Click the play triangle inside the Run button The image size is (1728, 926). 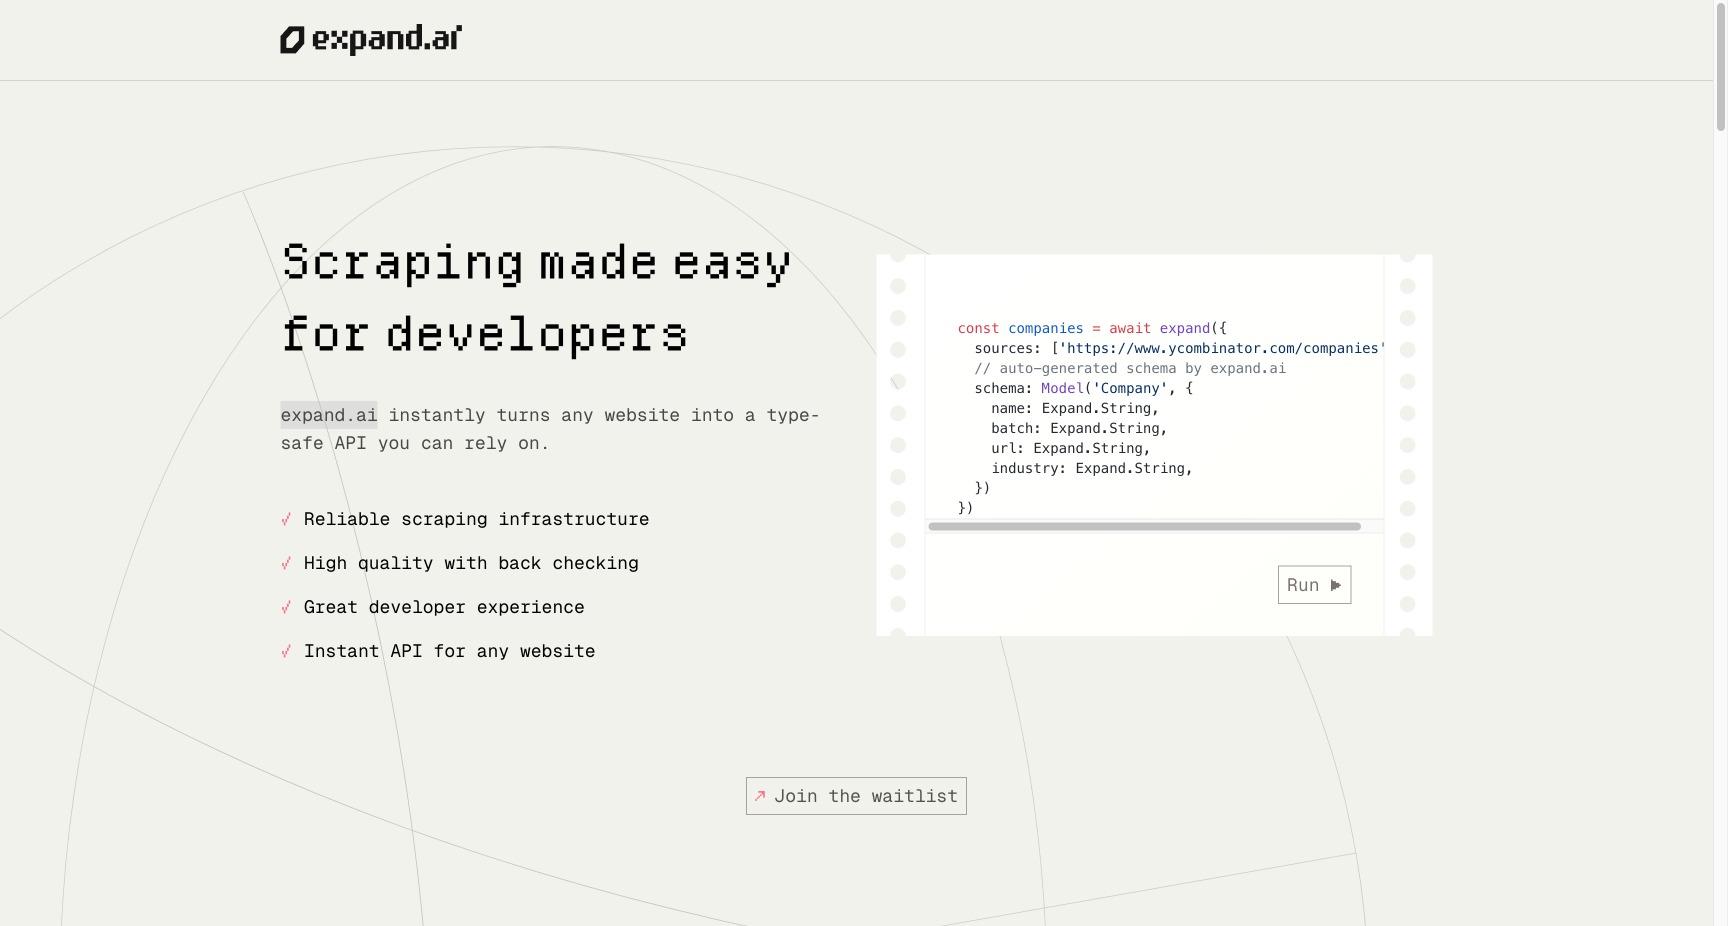(x=1336, y=584)
